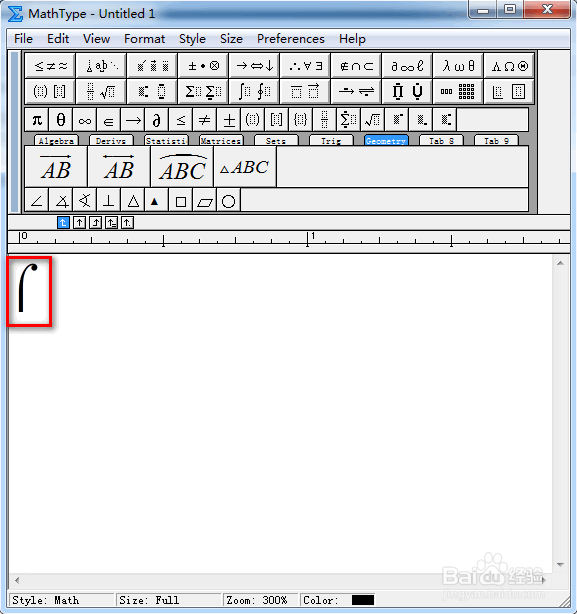577x614 pixels.
Task: Open the boxes templates palette
Action: coord(509,92)
